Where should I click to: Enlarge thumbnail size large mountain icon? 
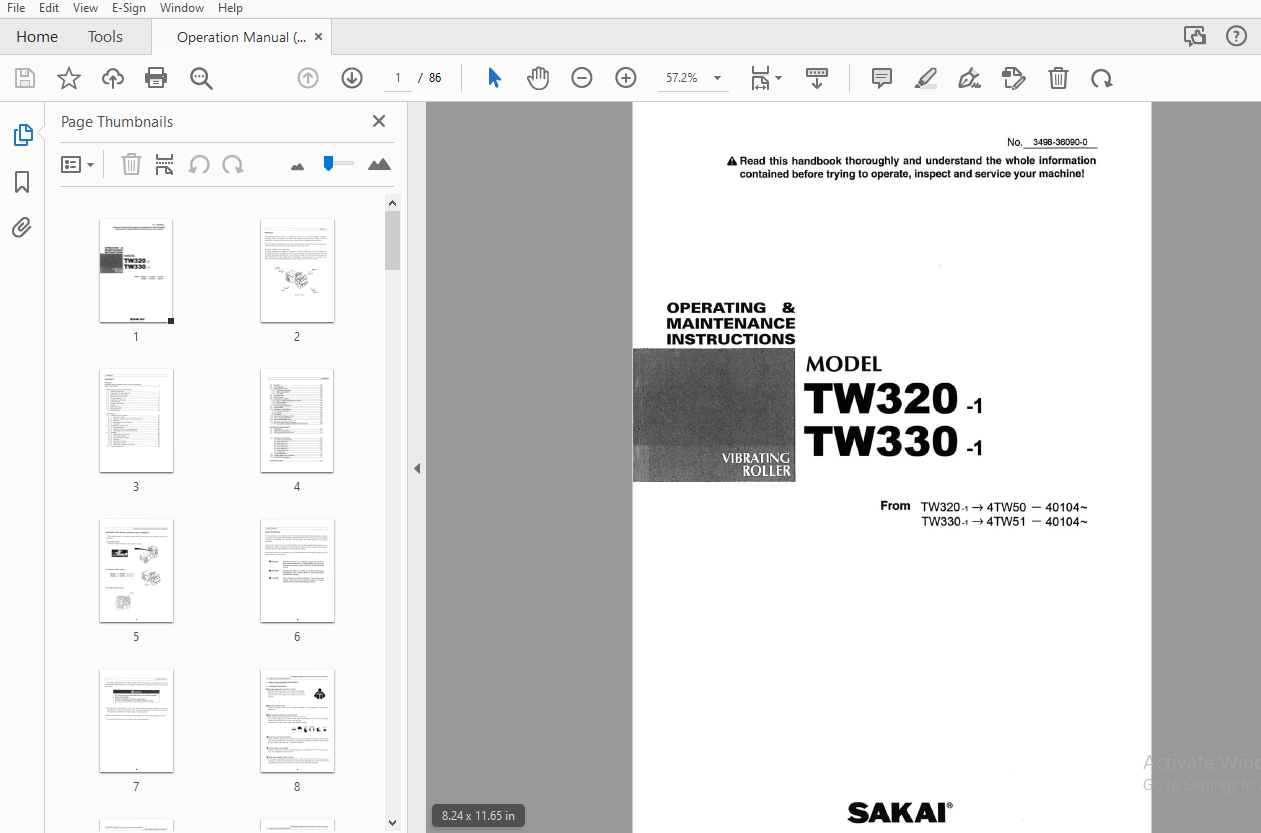379,164
